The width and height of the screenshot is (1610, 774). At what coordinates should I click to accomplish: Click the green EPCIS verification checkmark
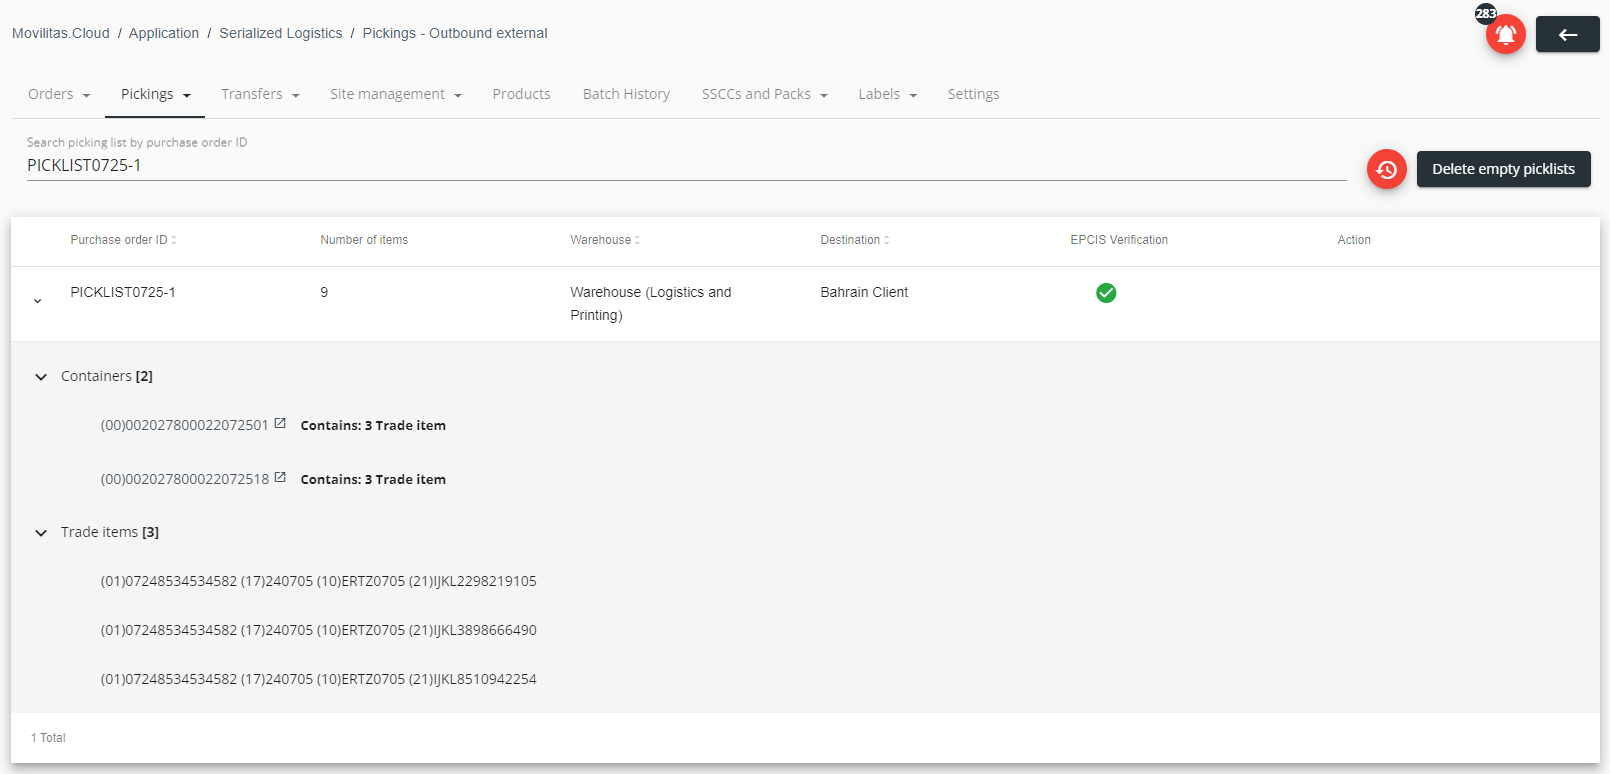coord(1106,293)
